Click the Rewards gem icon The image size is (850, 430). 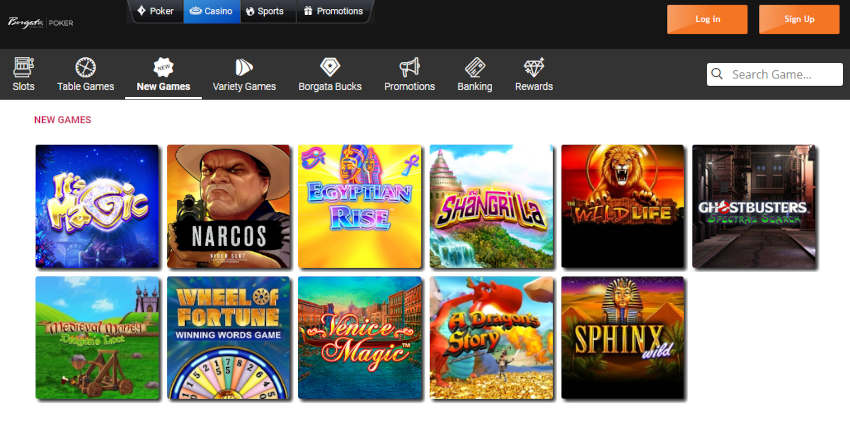(x=534, y=67)
